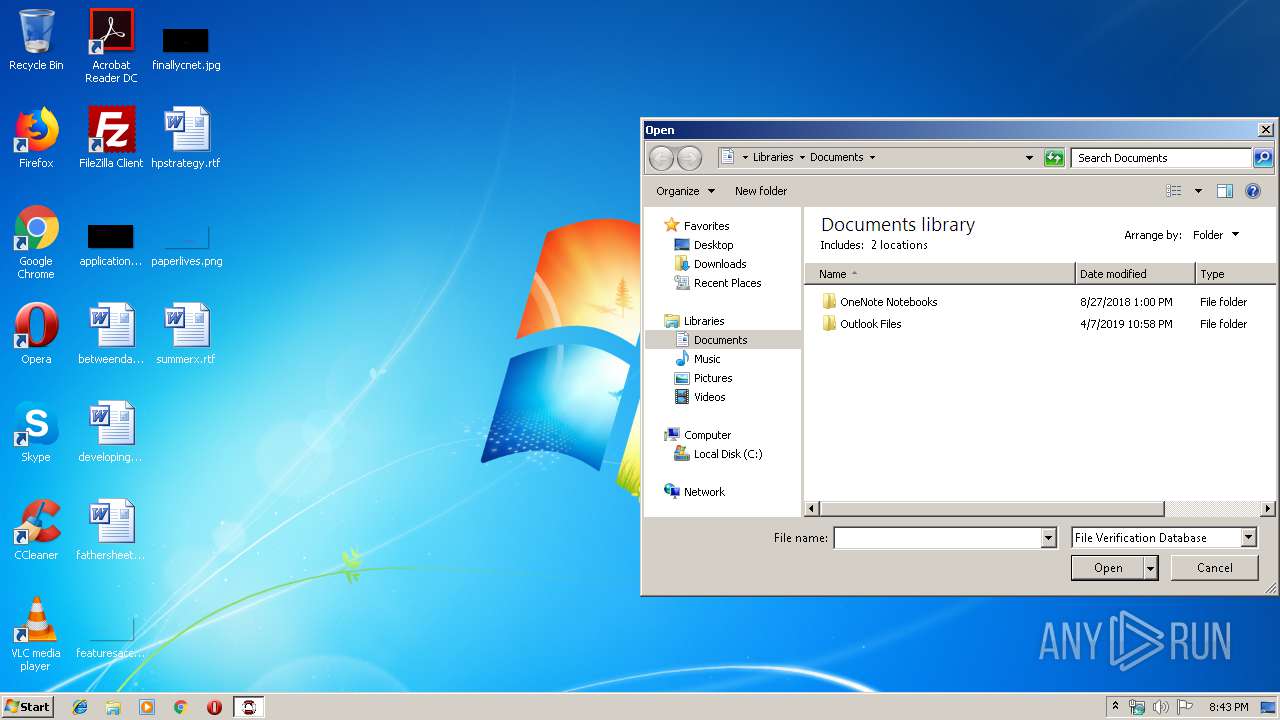Expand the view options dropdown arrow
1280x720 pixels.
click(x=1198, y=191)
